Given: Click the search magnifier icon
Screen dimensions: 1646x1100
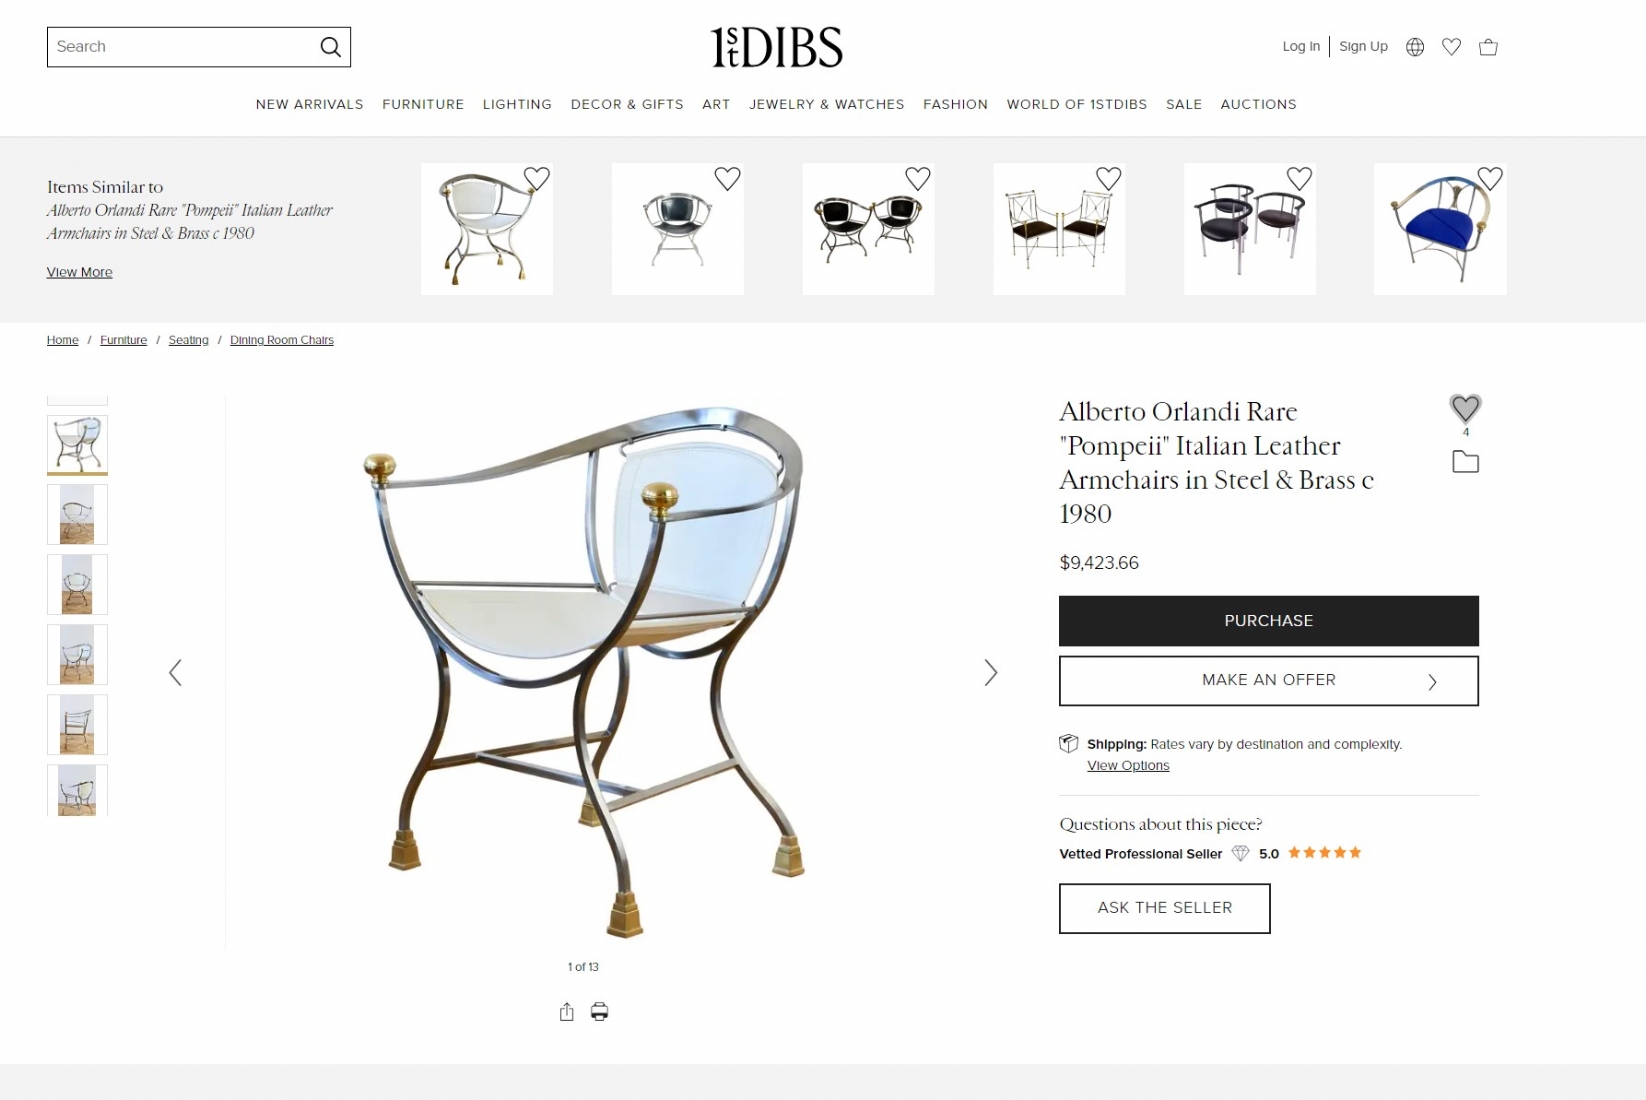Looking at the screenshot, I should pyautogui.click(x=330, y=47).
